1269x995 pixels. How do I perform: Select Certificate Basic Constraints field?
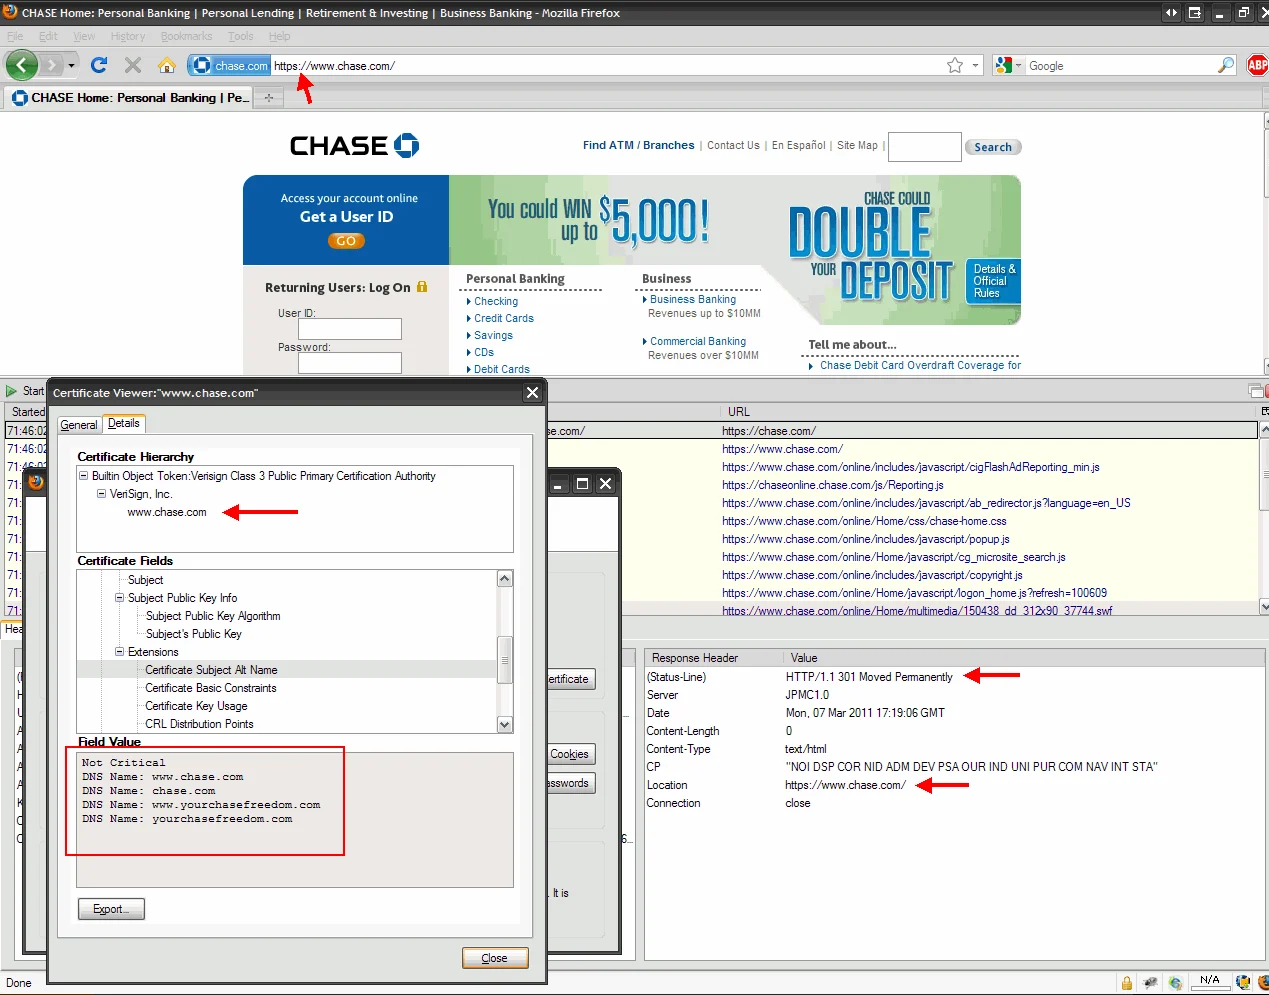pyautogui.click(x=211, y=688)
